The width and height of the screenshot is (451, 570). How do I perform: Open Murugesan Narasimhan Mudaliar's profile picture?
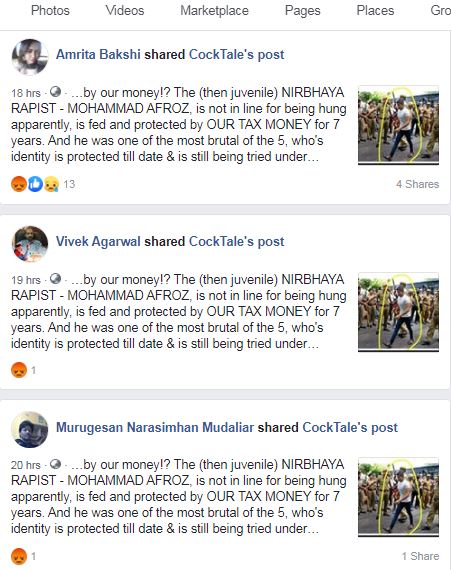pos(30,430)
